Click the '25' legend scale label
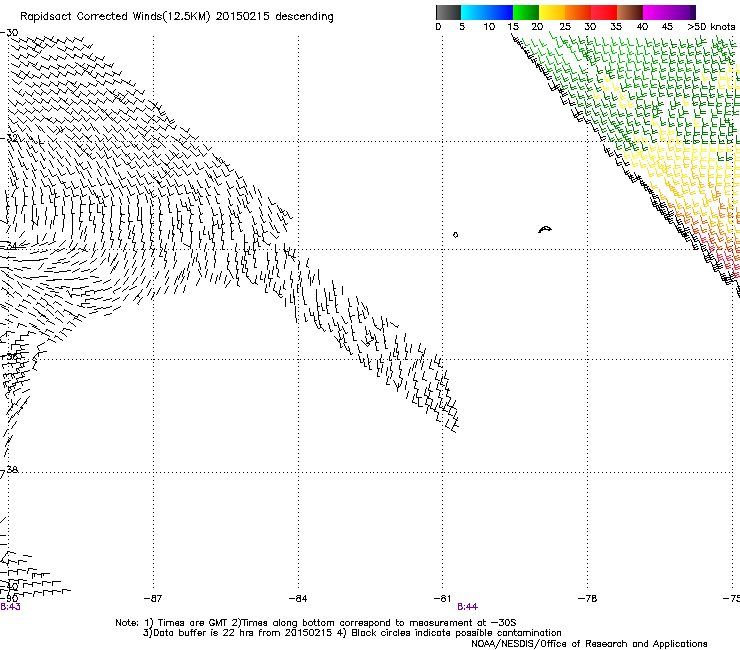Viewport: 740px width, 650px height. tap(565, 27)
